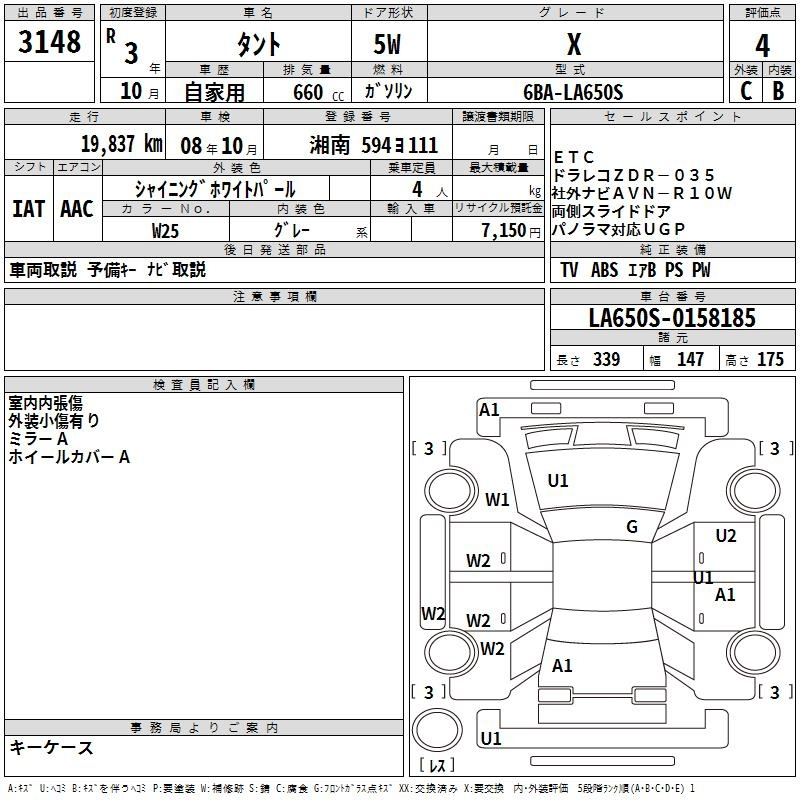800x800 pixels.
Task: Select model code 6BA-LA650S
Action: (x=573, y=92)
